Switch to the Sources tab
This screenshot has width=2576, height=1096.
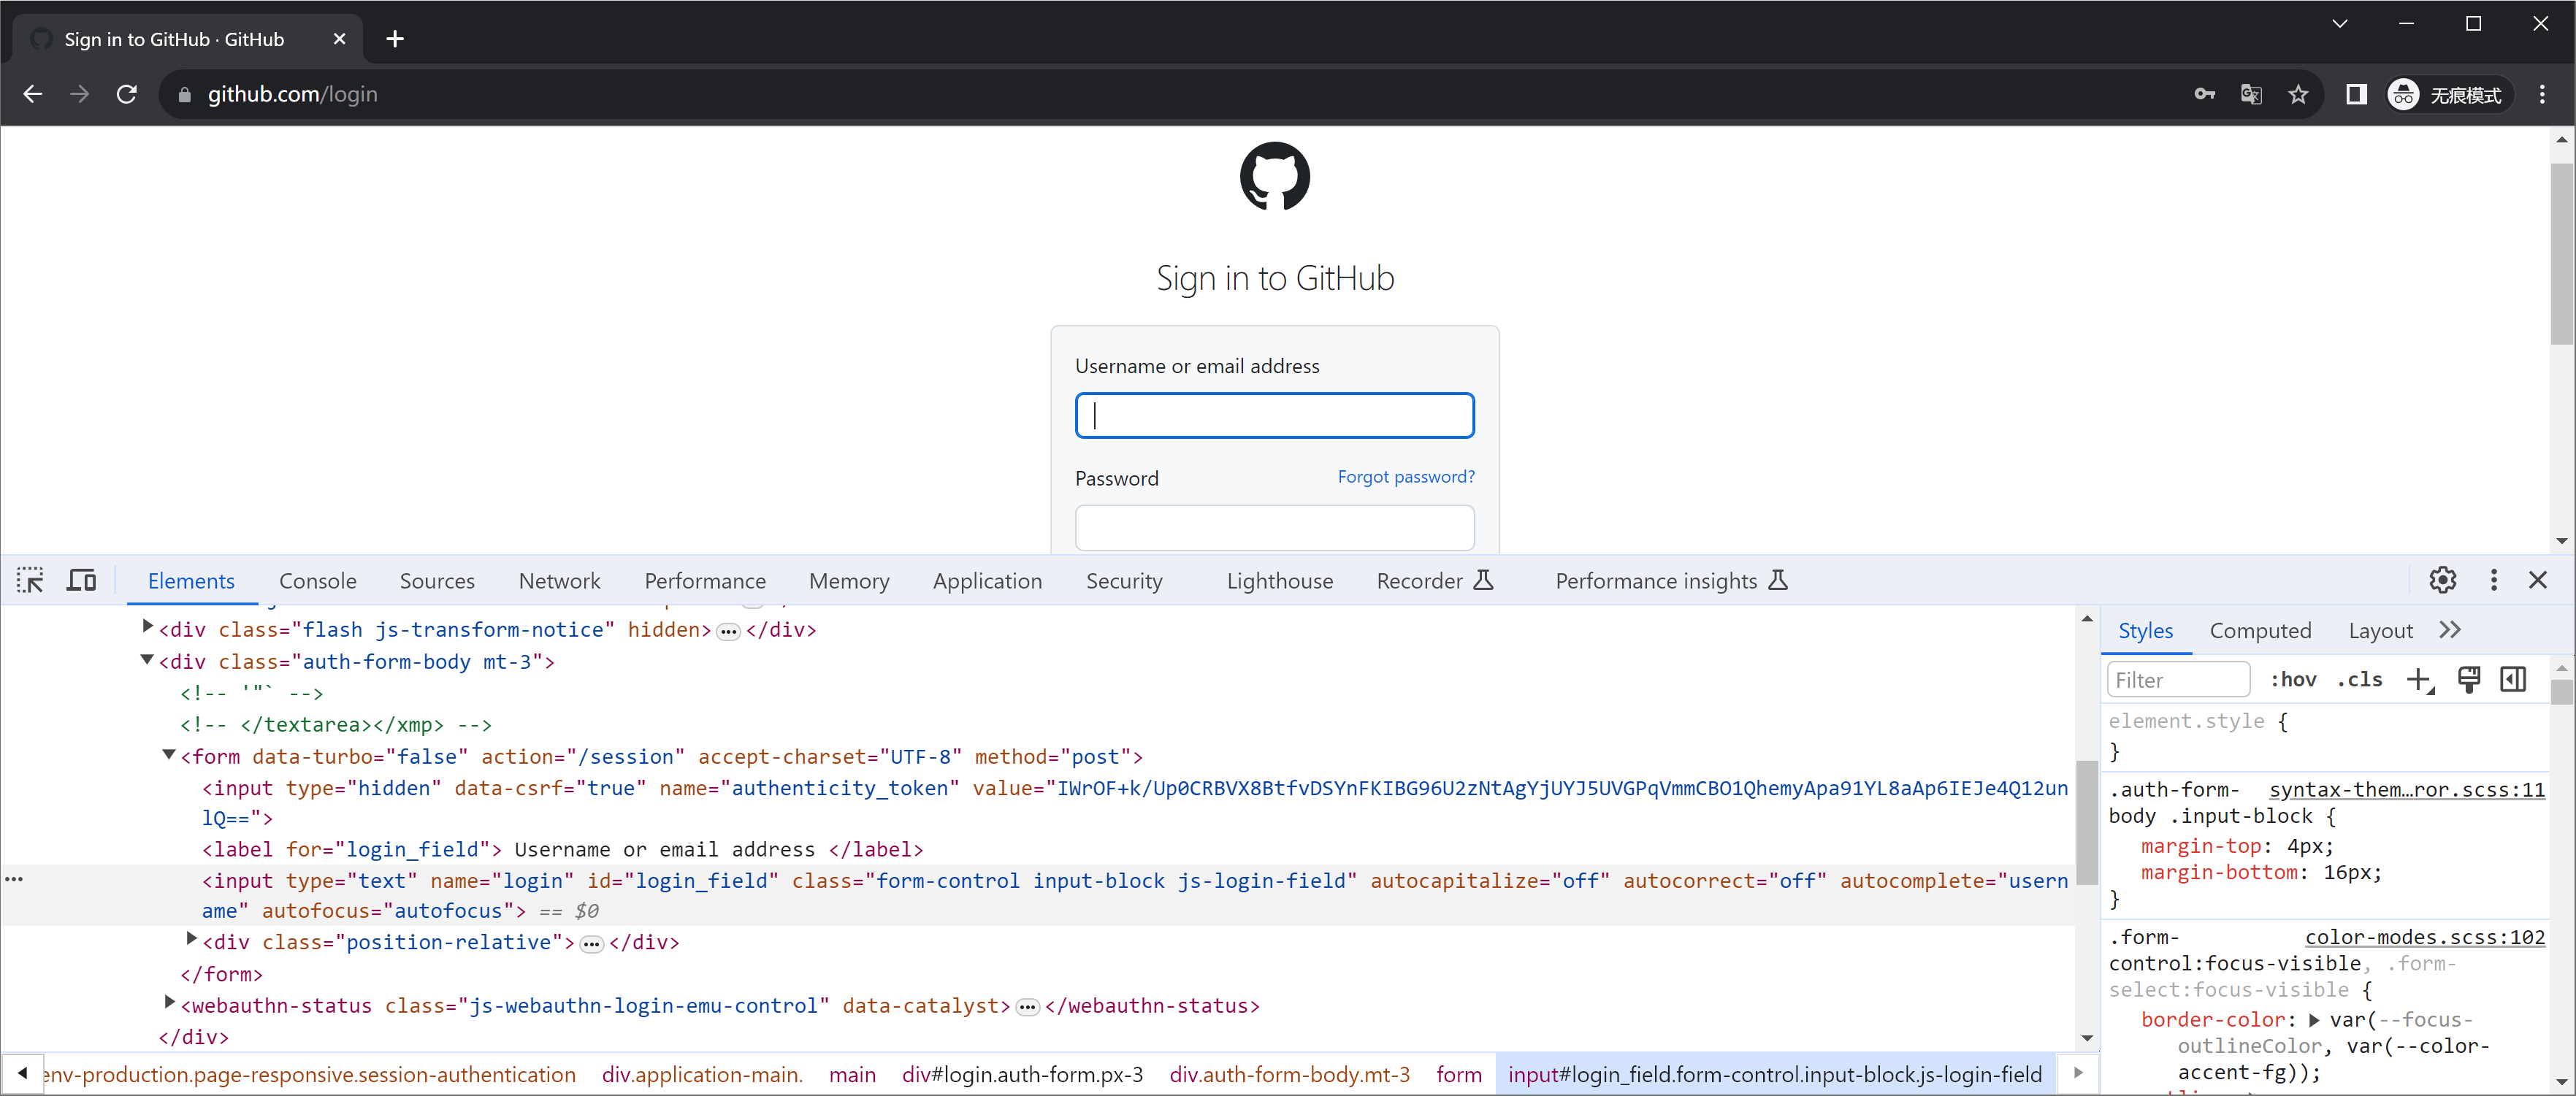point(437,581)
